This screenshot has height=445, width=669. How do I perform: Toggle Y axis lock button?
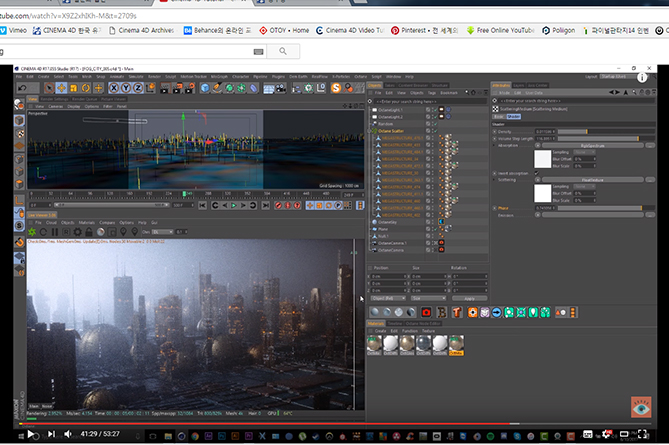[126, 88]
